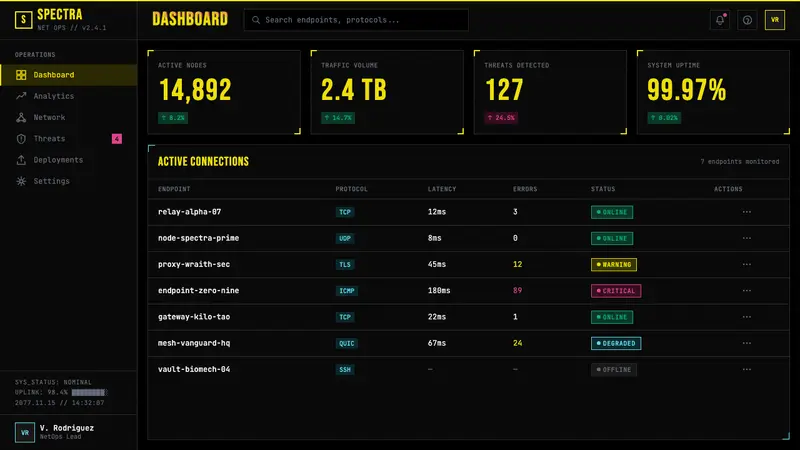Open actions menu for proxy-wraith-sec
800x450 pixels.
point(747,264)
